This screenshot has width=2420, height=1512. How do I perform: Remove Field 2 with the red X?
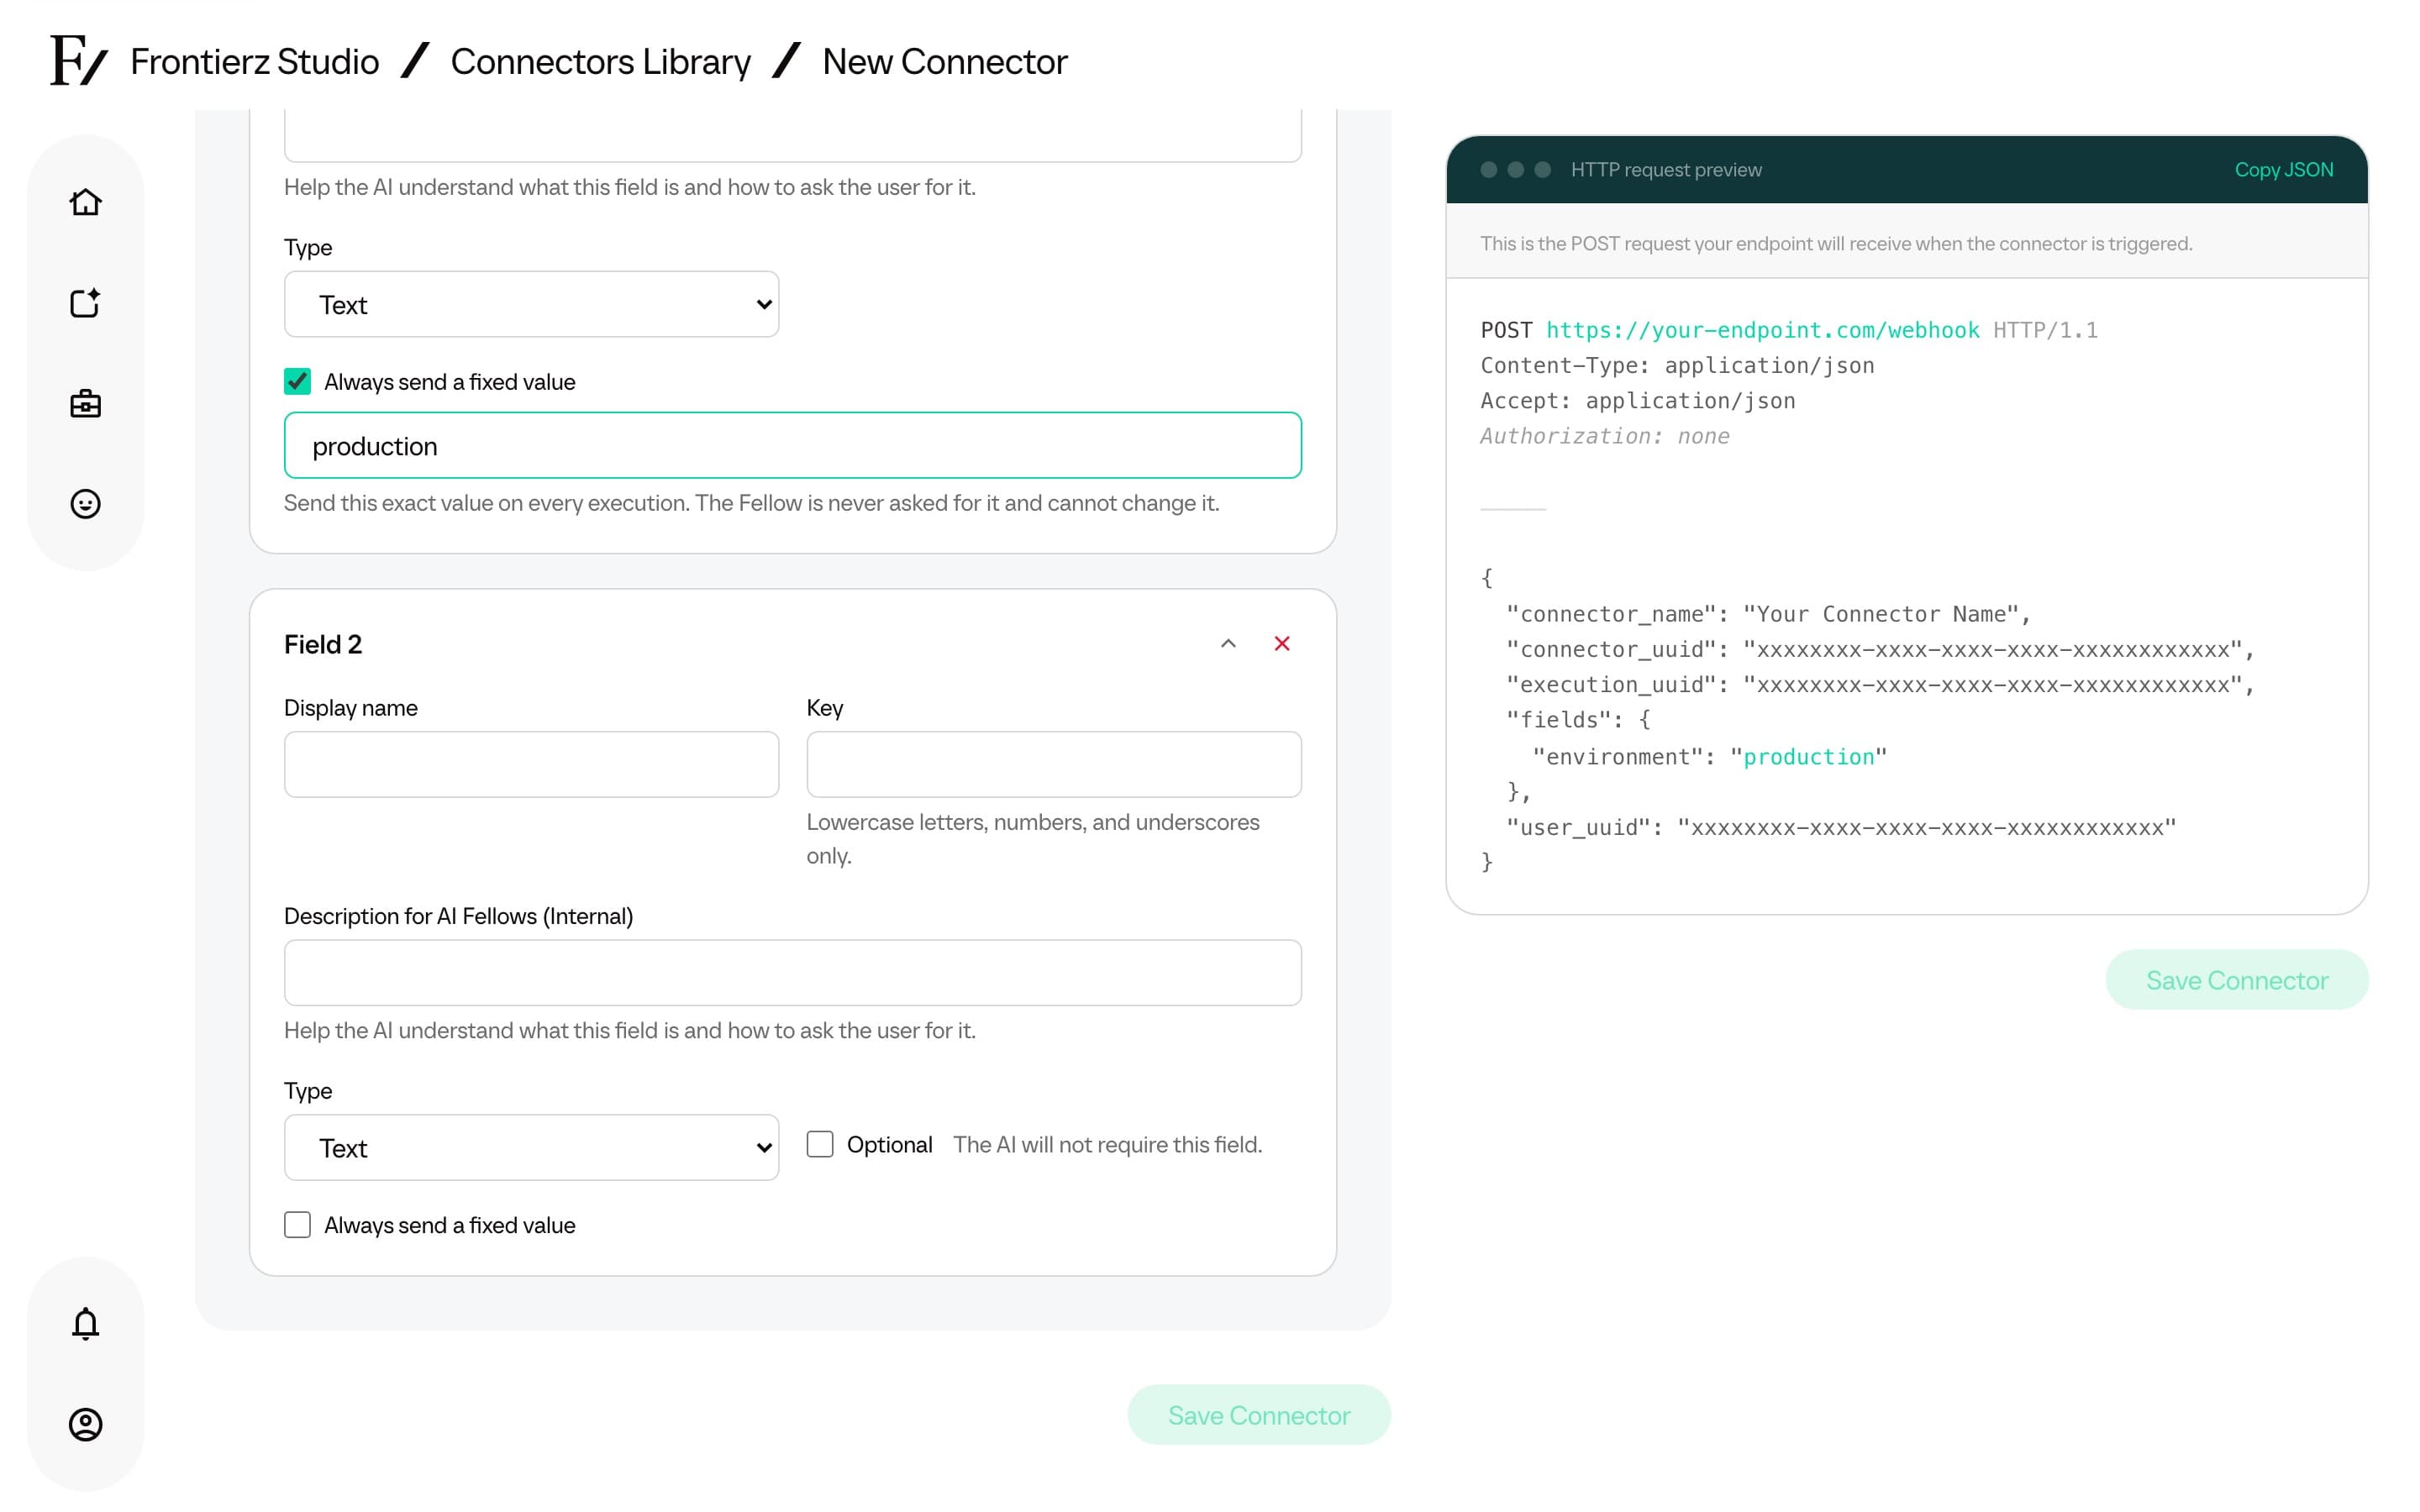[1282, 644]
